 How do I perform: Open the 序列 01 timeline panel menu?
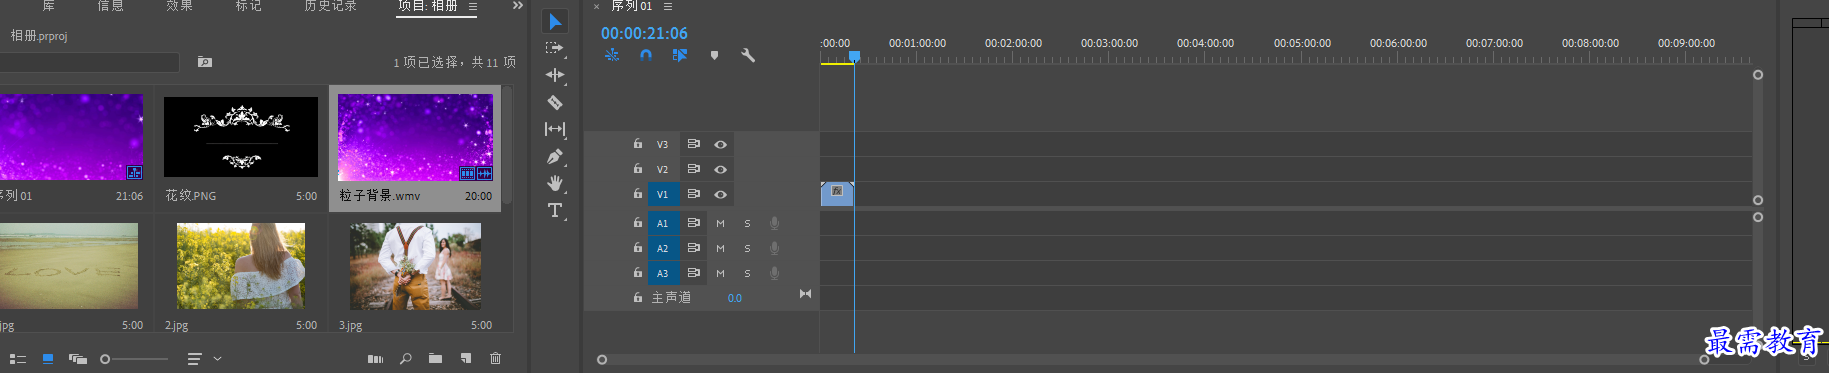coord(668,7)
